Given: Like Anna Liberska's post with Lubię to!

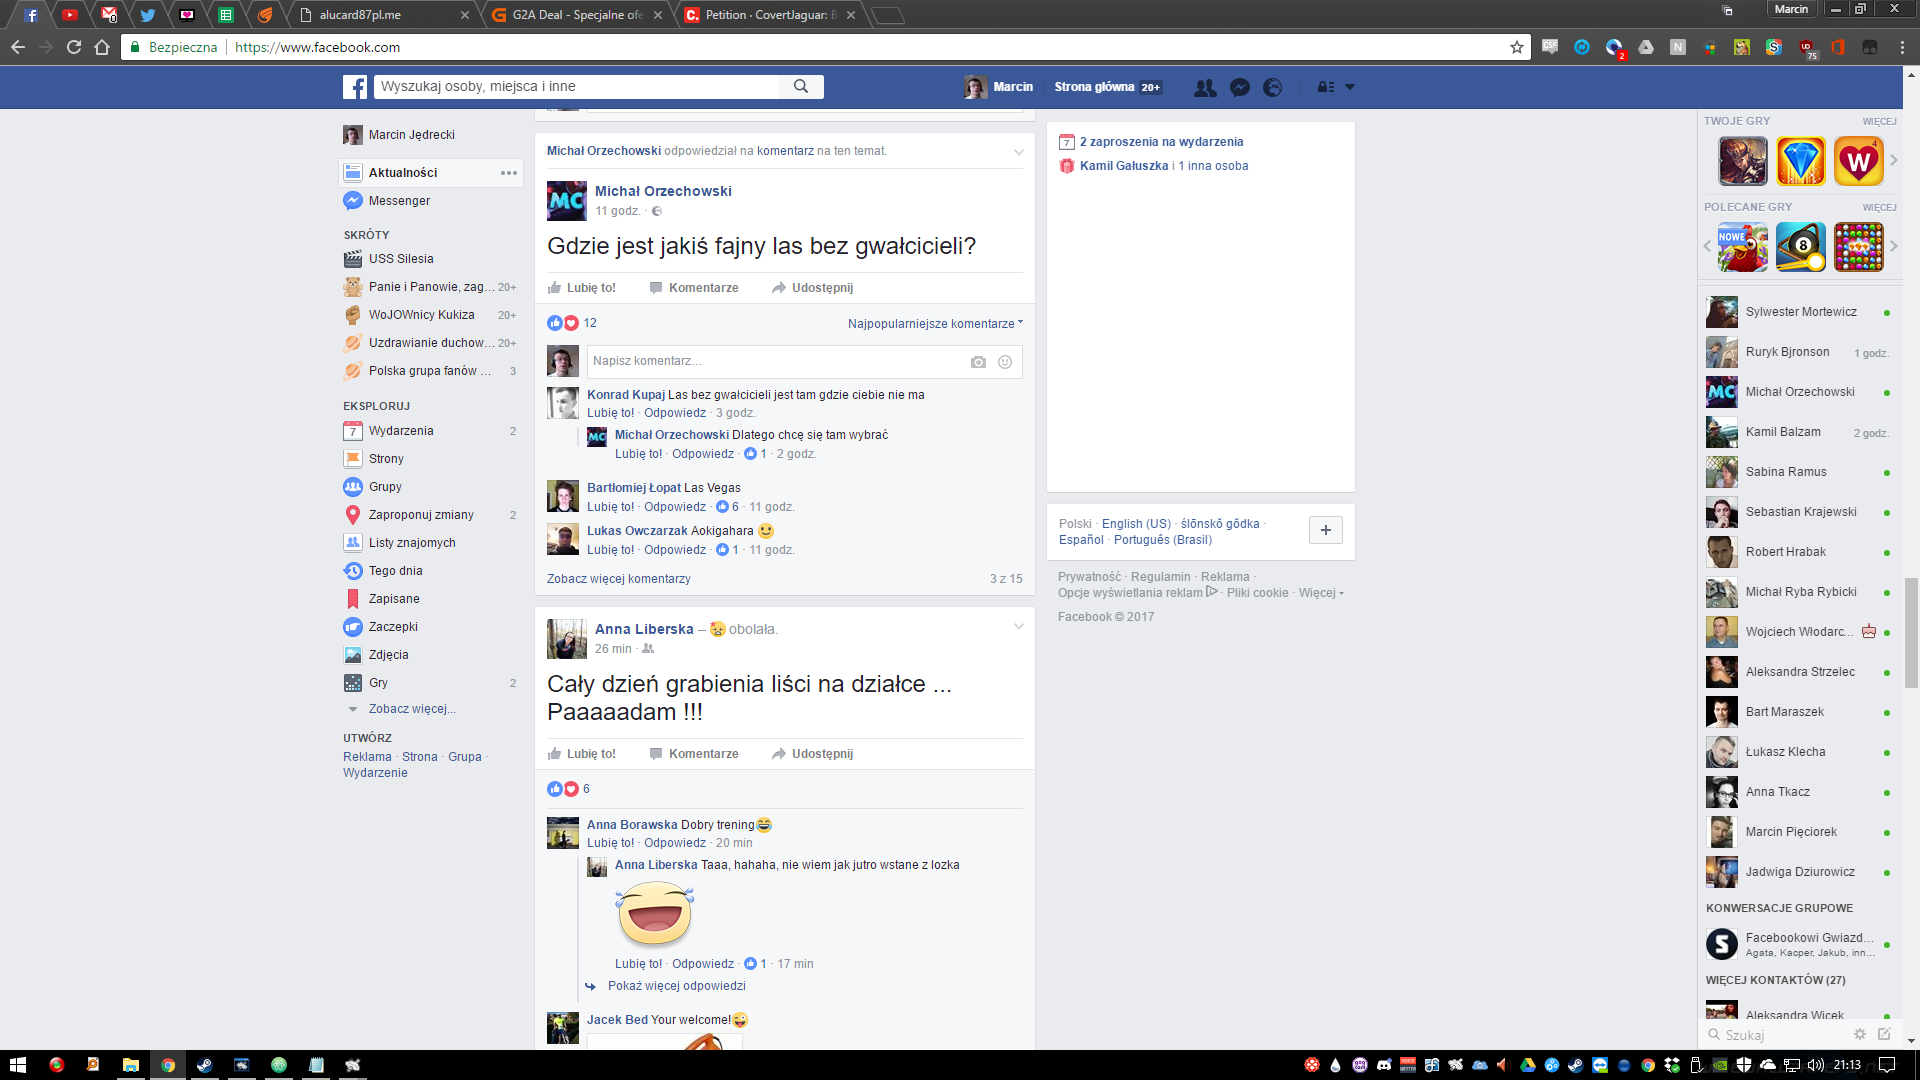Looking at the screenshot, I should click(x=582, y=754).
